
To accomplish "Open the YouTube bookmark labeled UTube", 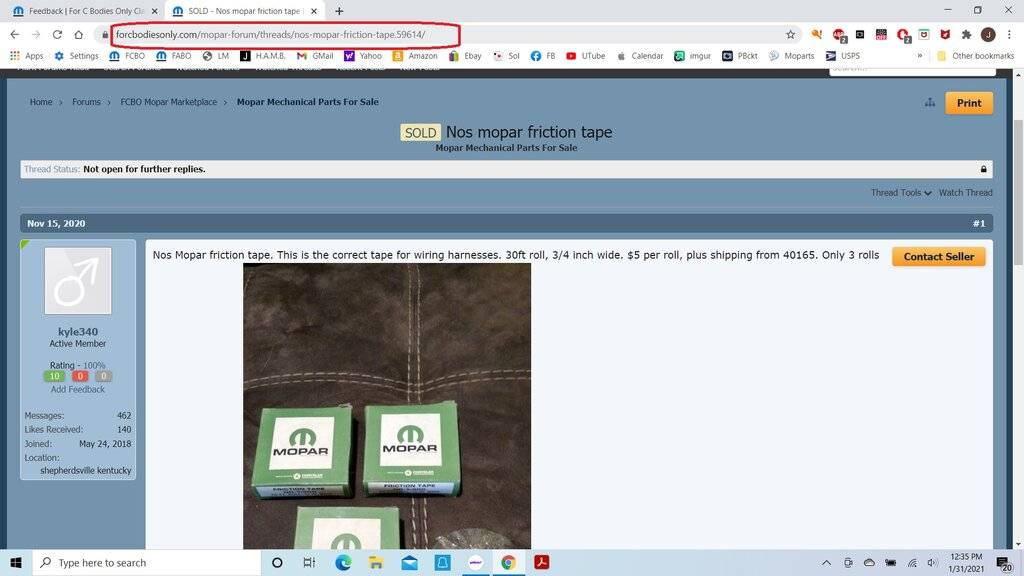I will 585,56.
